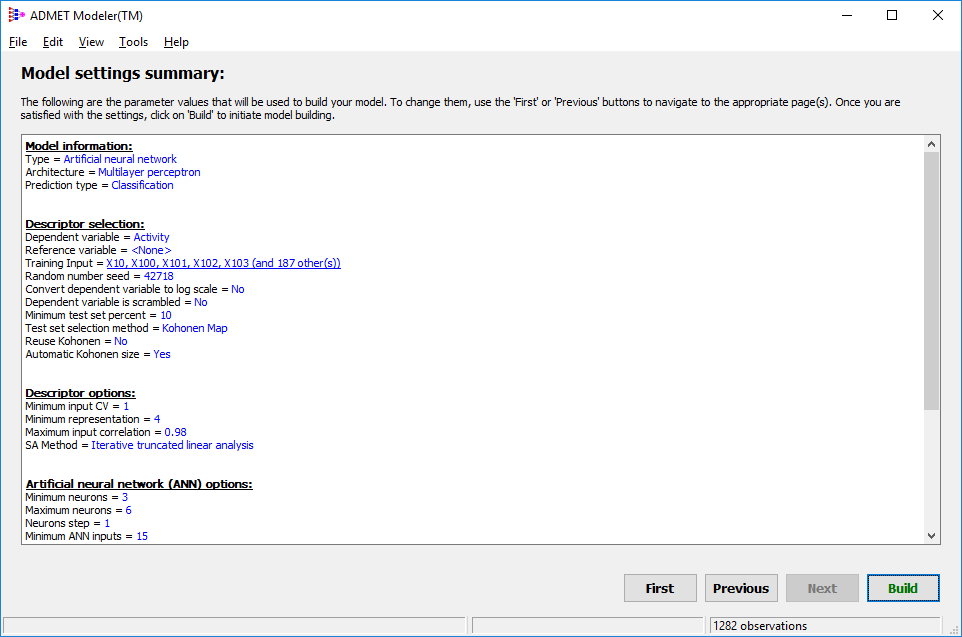Image resolution: width=962 pixels, height=637 pixels.
Task: Click the scrollbar down arrow
Action: pos(931,536)
